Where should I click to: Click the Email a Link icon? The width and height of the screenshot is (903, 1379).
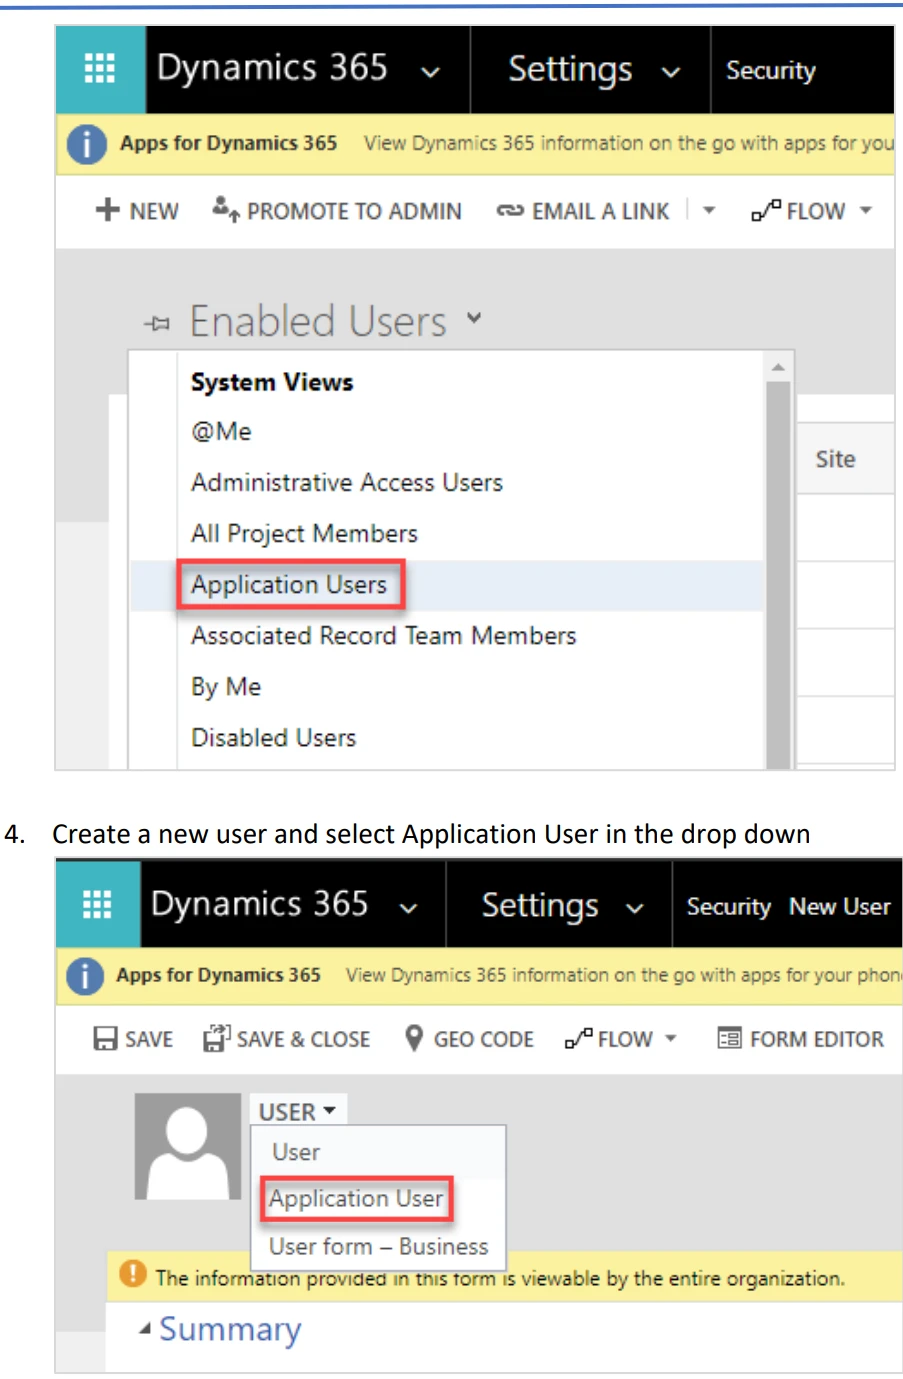(510, 211)
